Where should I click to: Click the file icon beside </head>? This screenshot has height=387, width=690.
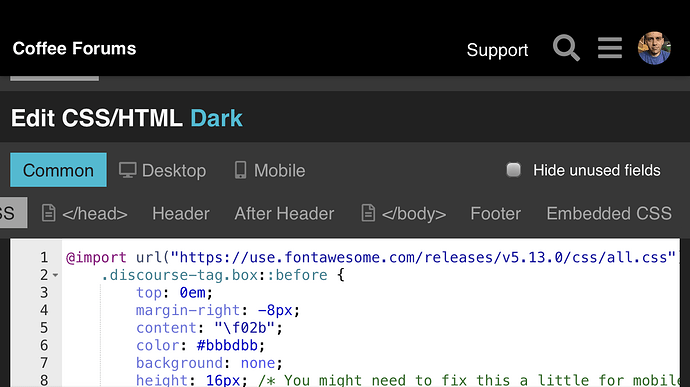click(x=48, y=213)
